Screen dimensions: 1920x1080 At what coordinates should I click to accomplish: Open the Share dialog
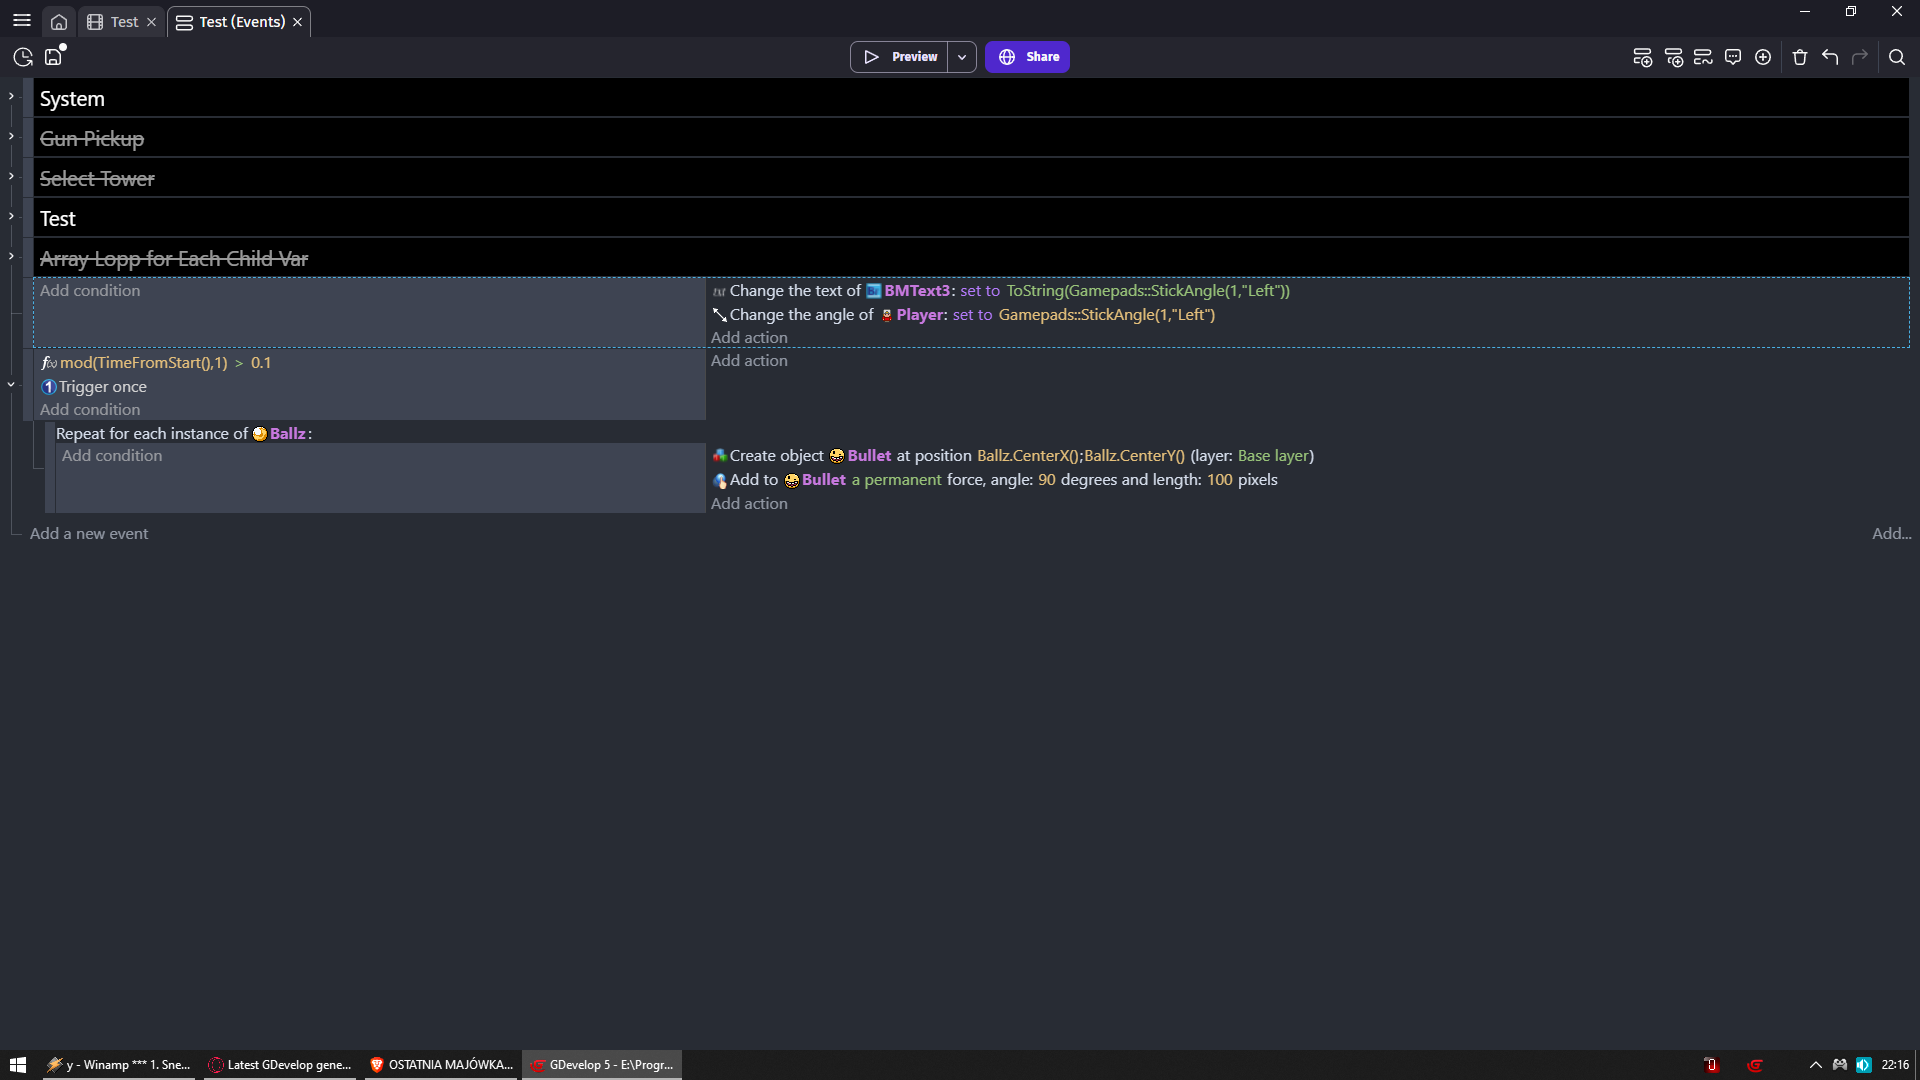pyautogui.click(x=1027, y=57)
